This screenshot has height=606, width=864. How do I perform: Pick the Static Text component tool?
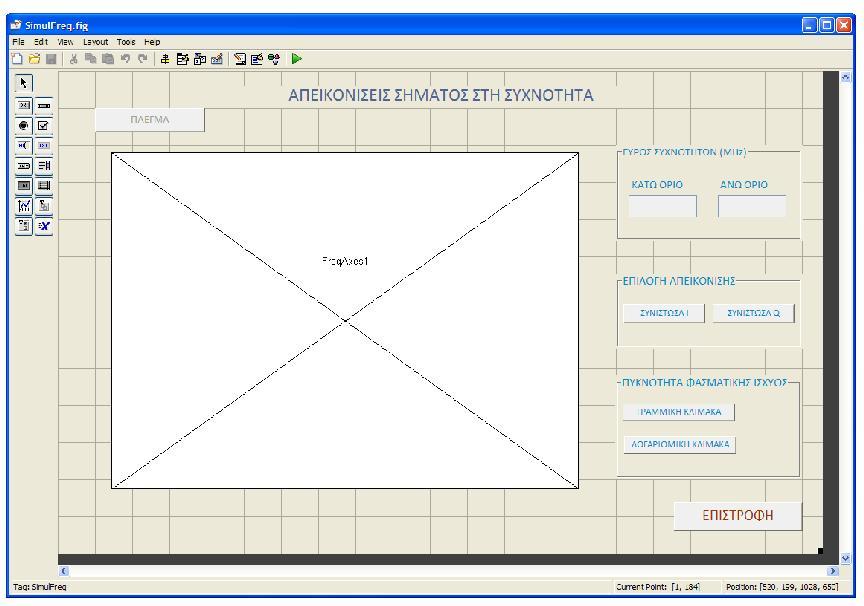44,145
